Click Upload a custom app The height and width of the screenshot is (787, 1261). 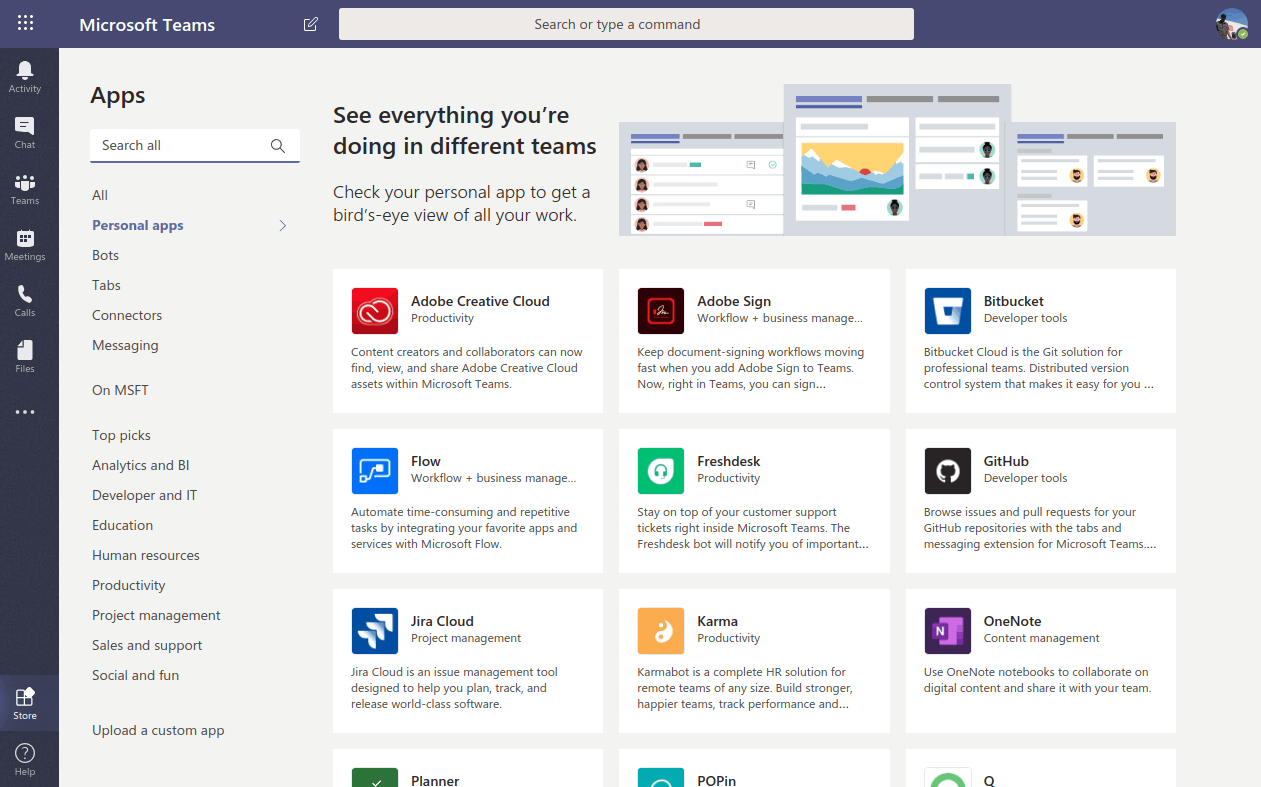pyautogui.click(x=158, y=731)
